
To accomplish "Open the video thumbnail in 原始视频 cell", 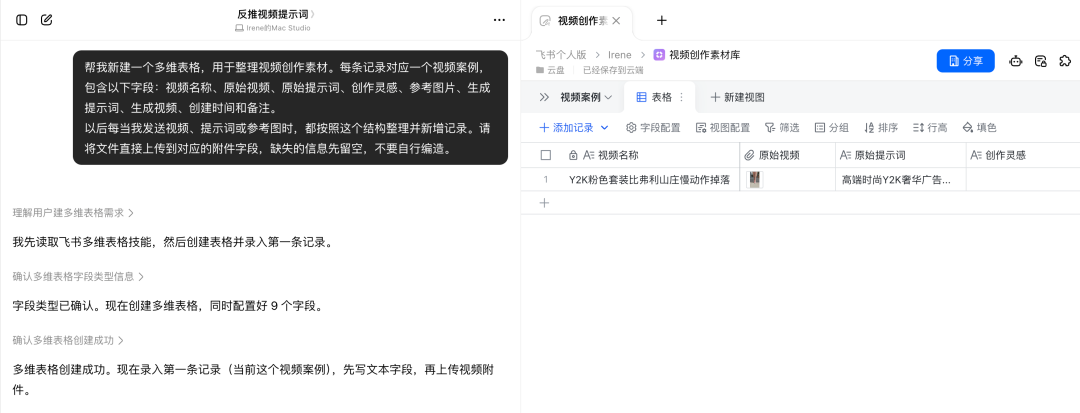I will click(x=755, y=180).
